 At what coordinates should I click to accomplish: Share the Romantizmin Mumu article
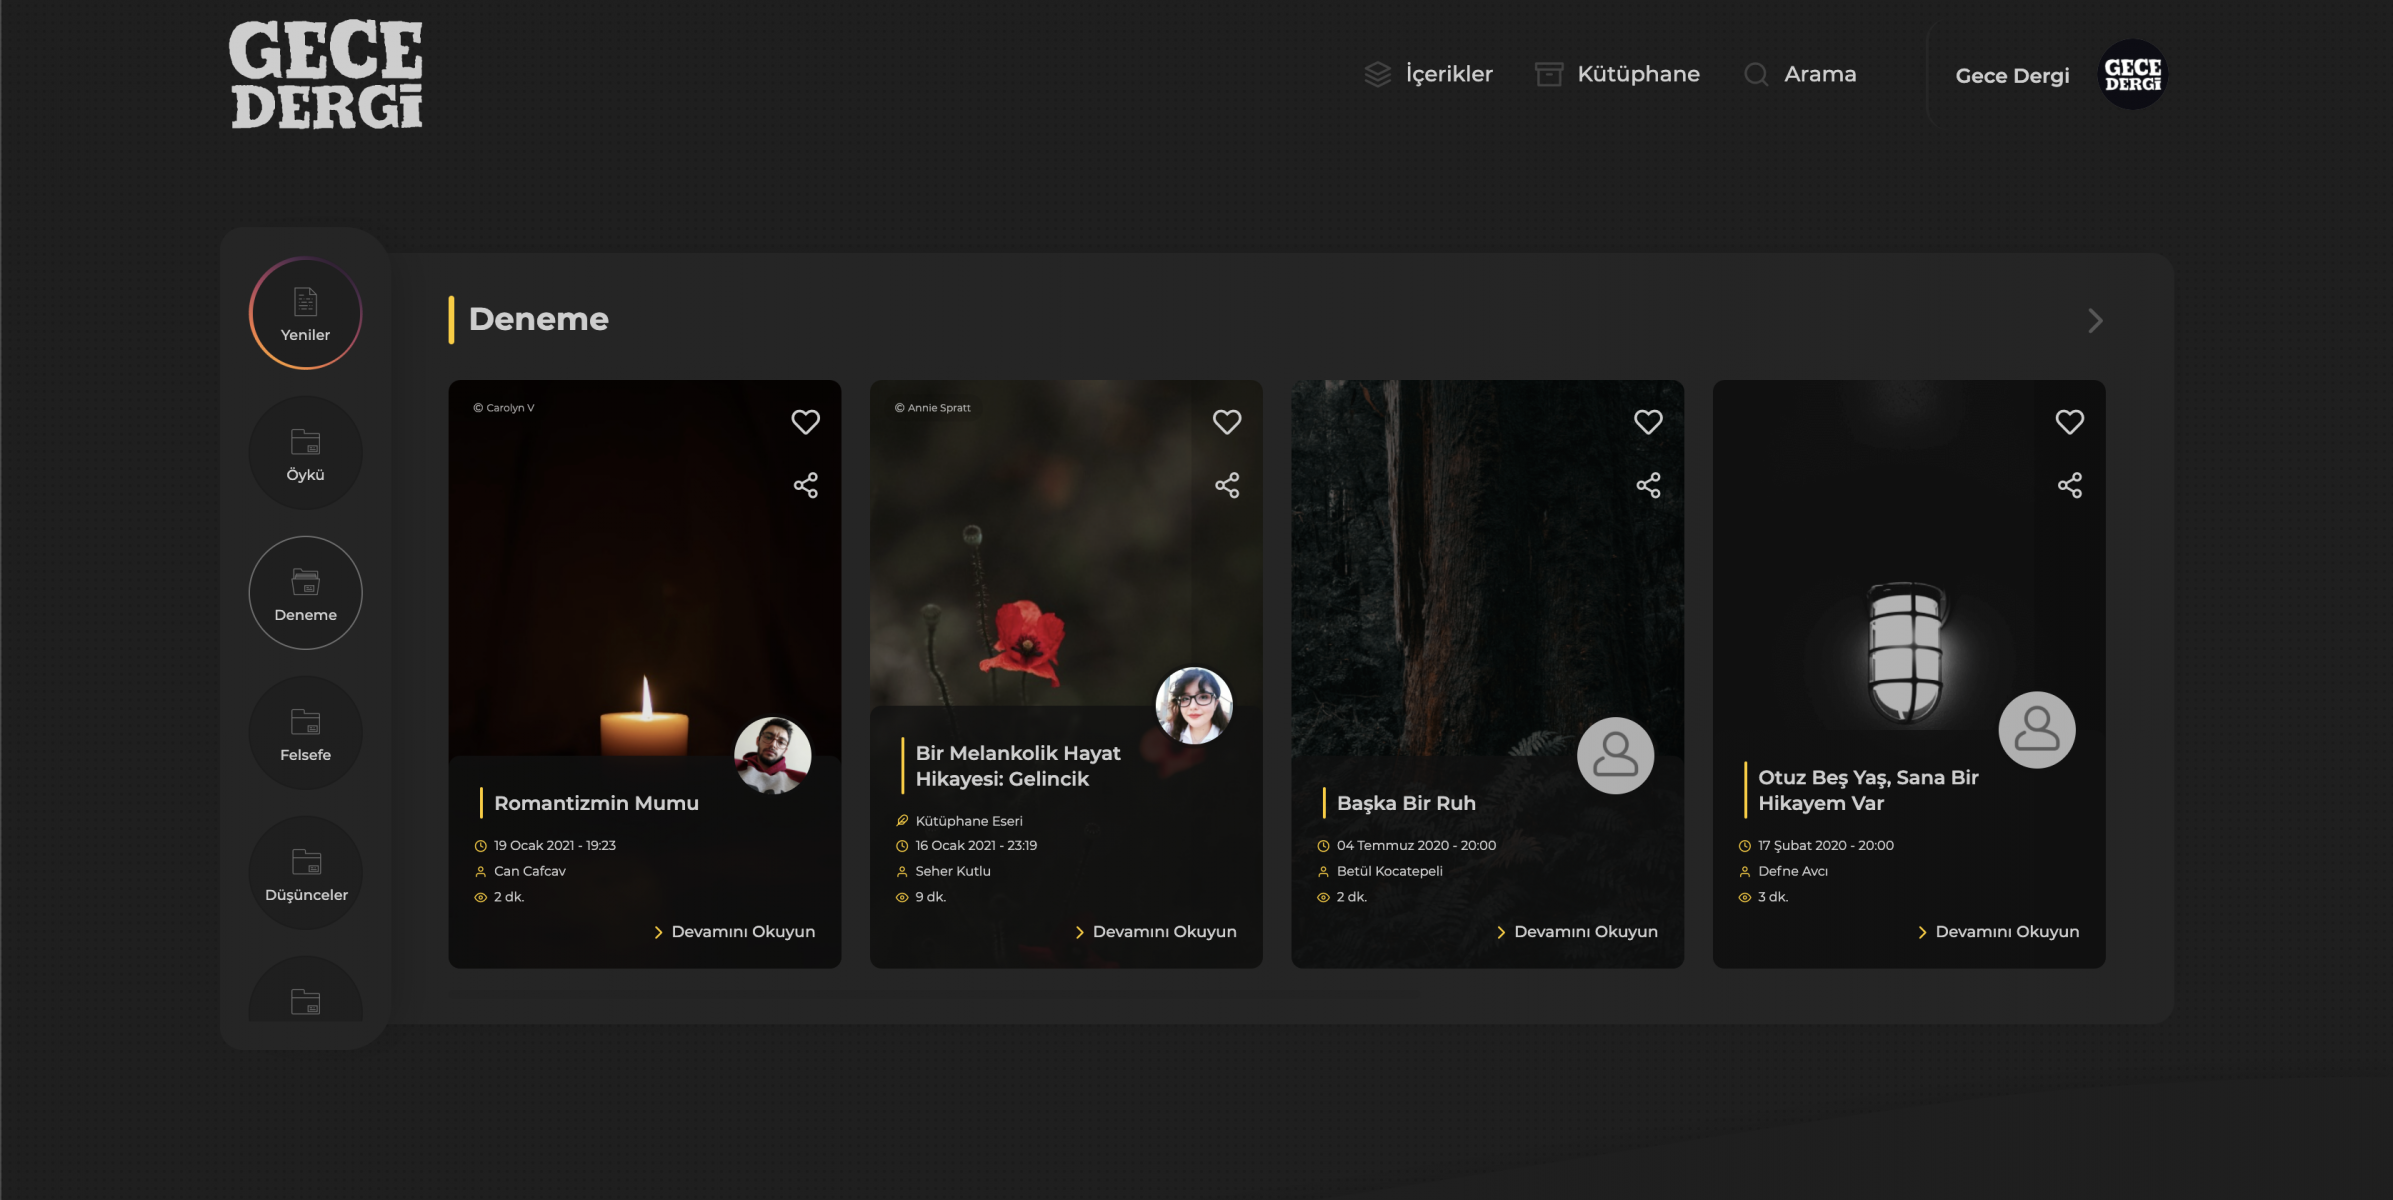pos(805,486)
